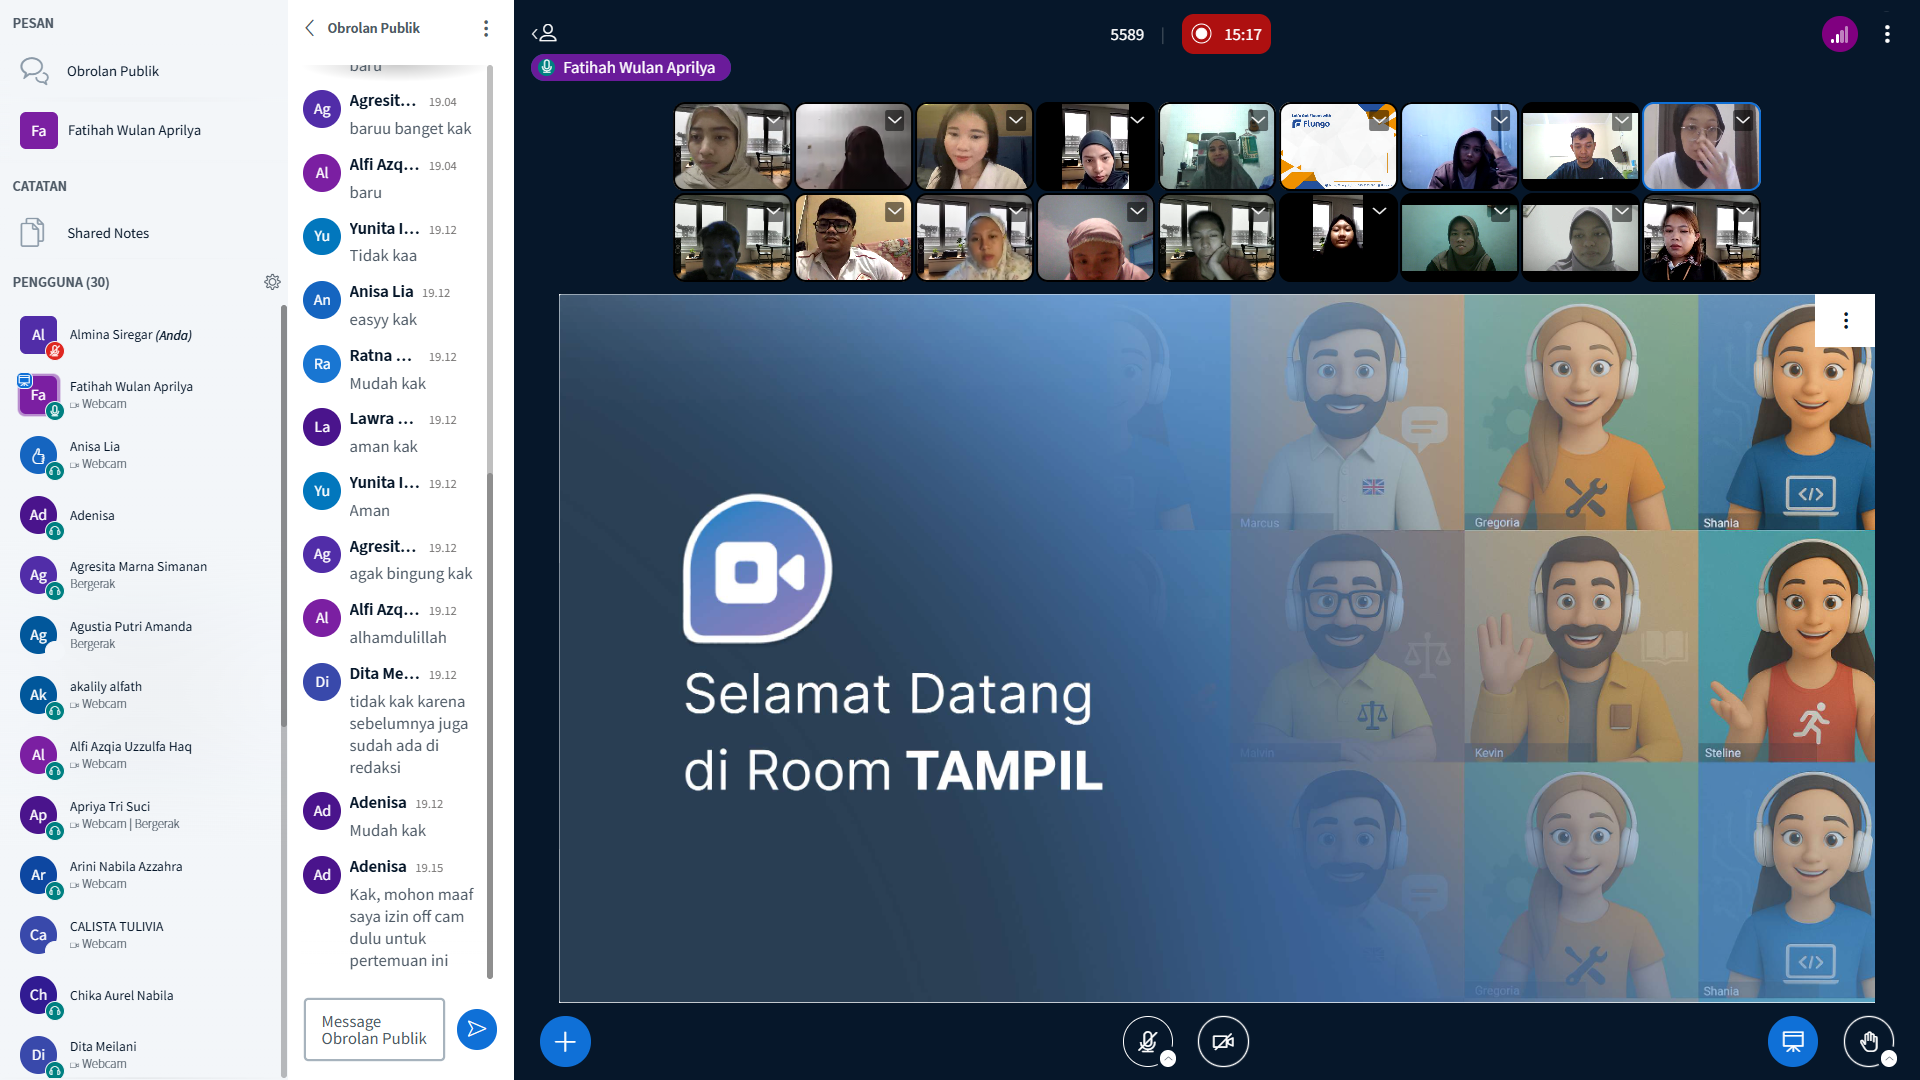Click Dita Me... chat message avatar
The image size is (1920, 1080).
point(322,682)
